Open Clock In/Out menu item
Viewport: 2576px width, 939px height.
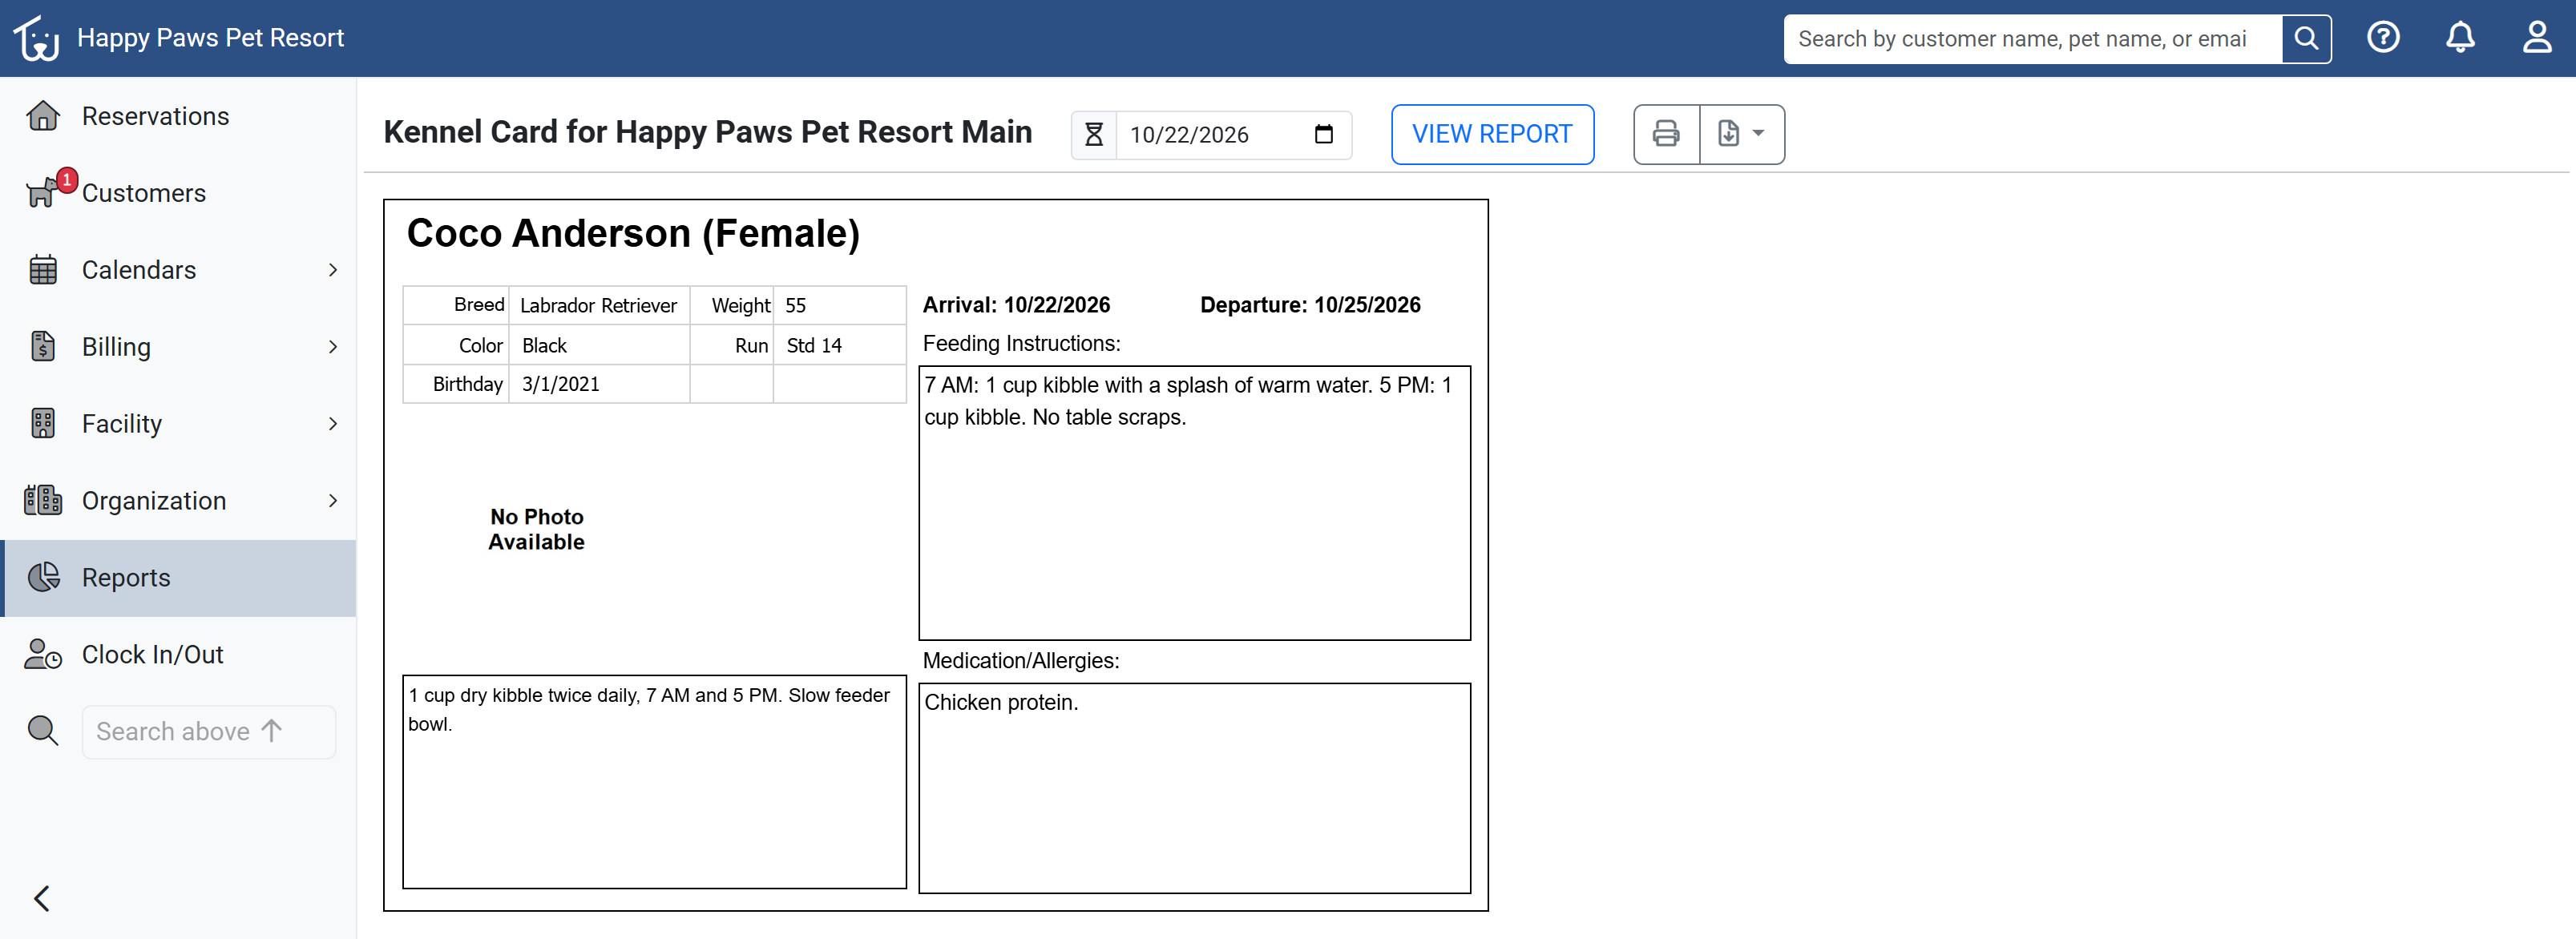click(179, 654)
